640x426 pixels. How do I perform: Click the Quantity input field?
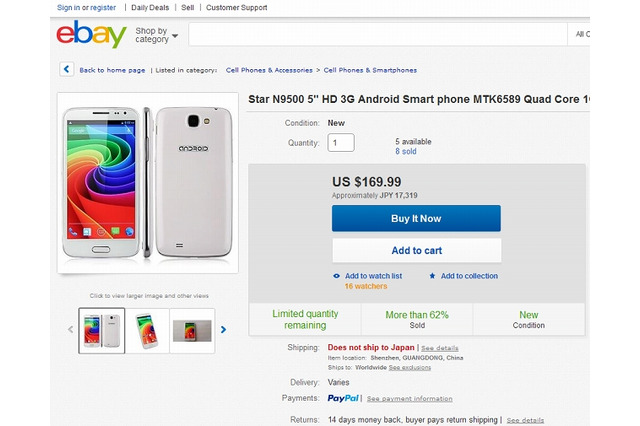pyautogui.click(x=341, y=143)
